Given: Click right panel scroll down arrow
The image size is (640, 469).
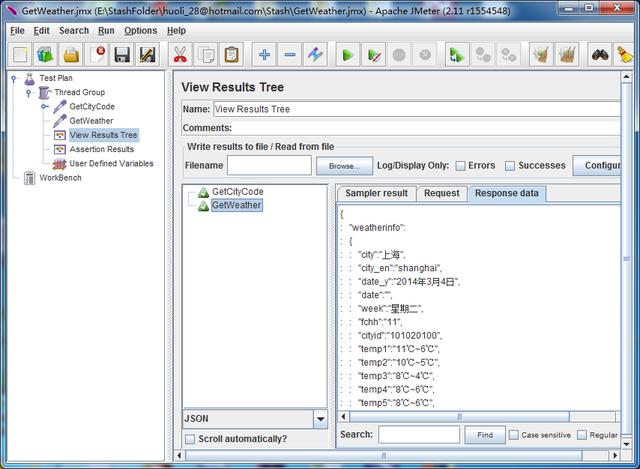Looking at the screenshot, I should tap(627, 445).
